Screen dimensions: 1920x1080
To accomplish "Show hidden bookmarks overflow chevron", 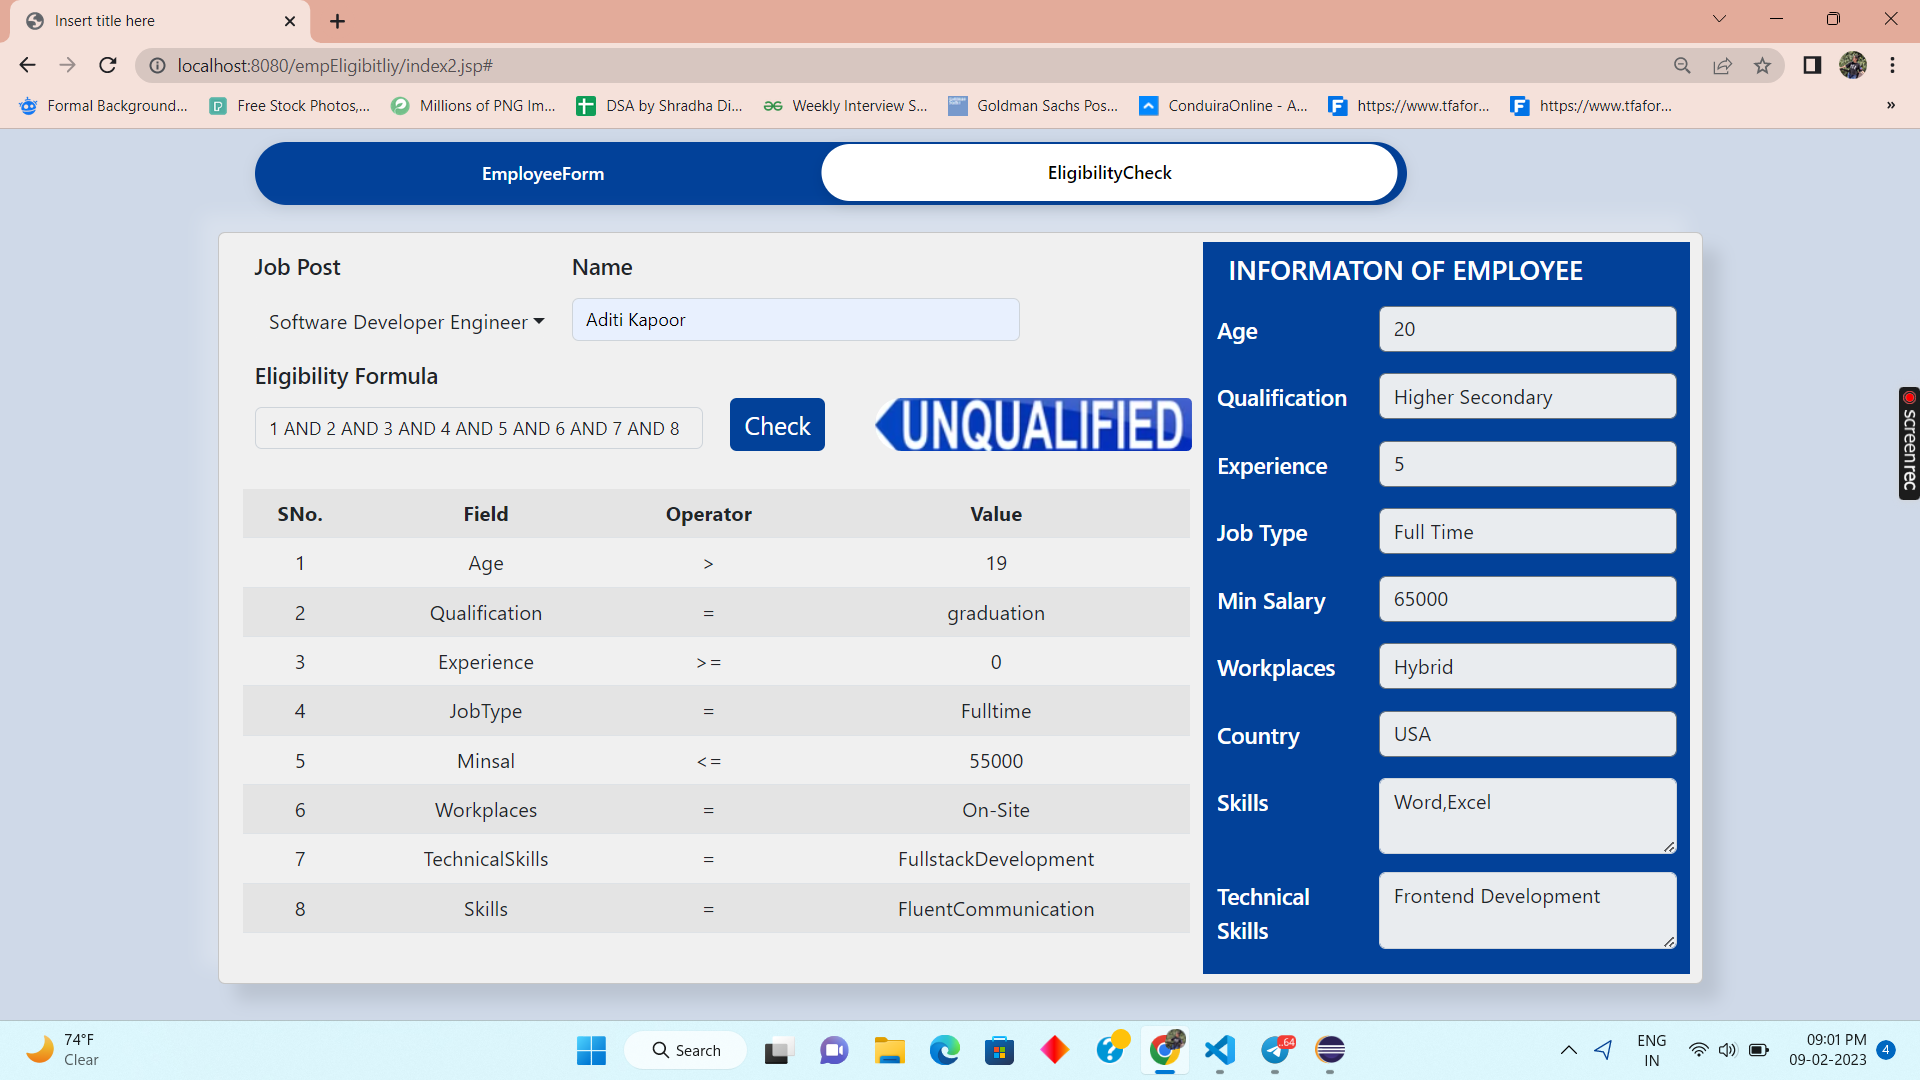I will coord(1890,105).
